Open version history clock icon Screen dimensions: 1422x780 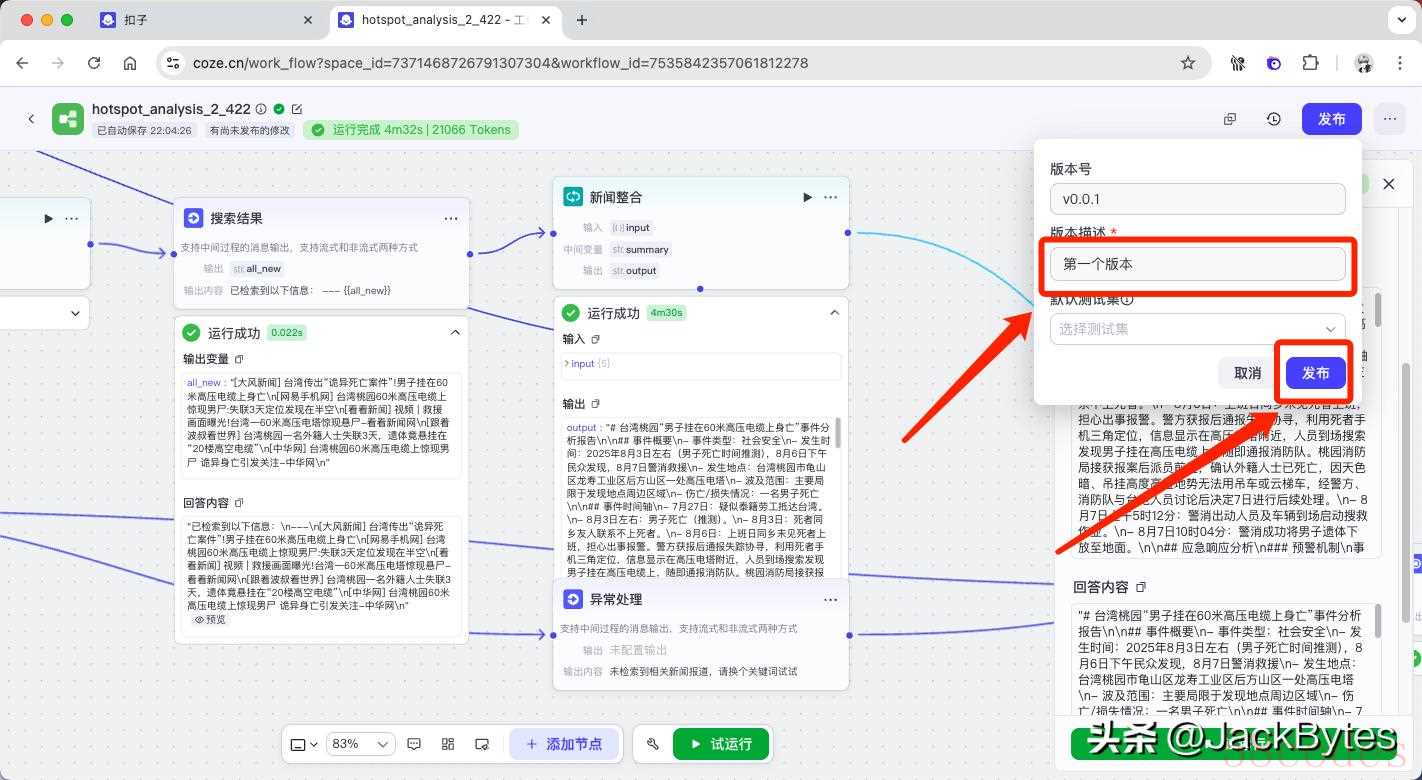coord(1273,119)
